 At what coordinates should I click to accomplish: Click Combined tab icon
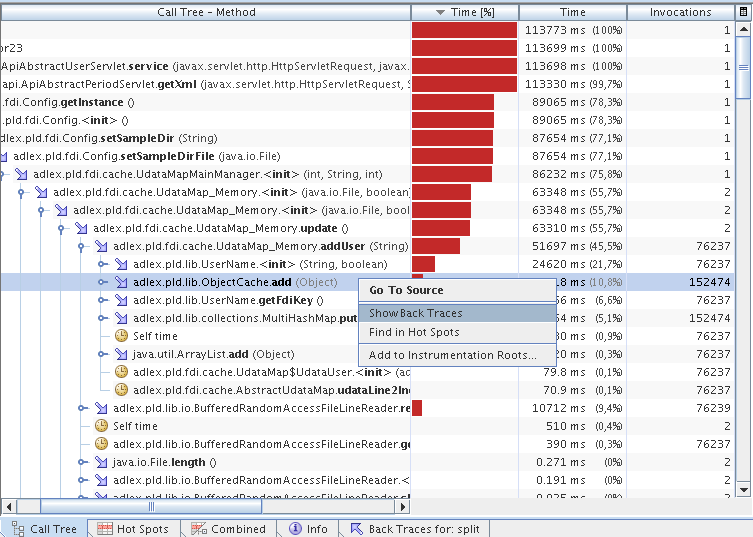tap(199, 529)
